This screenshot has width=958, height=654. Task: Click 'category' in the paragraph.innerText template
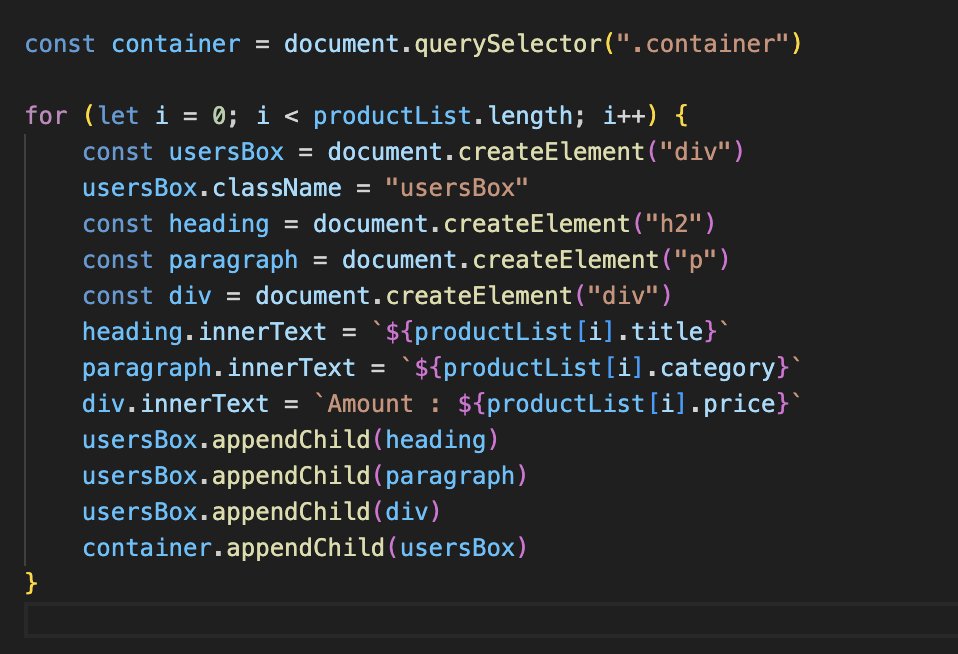pyautogui.click(x=717, y=368)
